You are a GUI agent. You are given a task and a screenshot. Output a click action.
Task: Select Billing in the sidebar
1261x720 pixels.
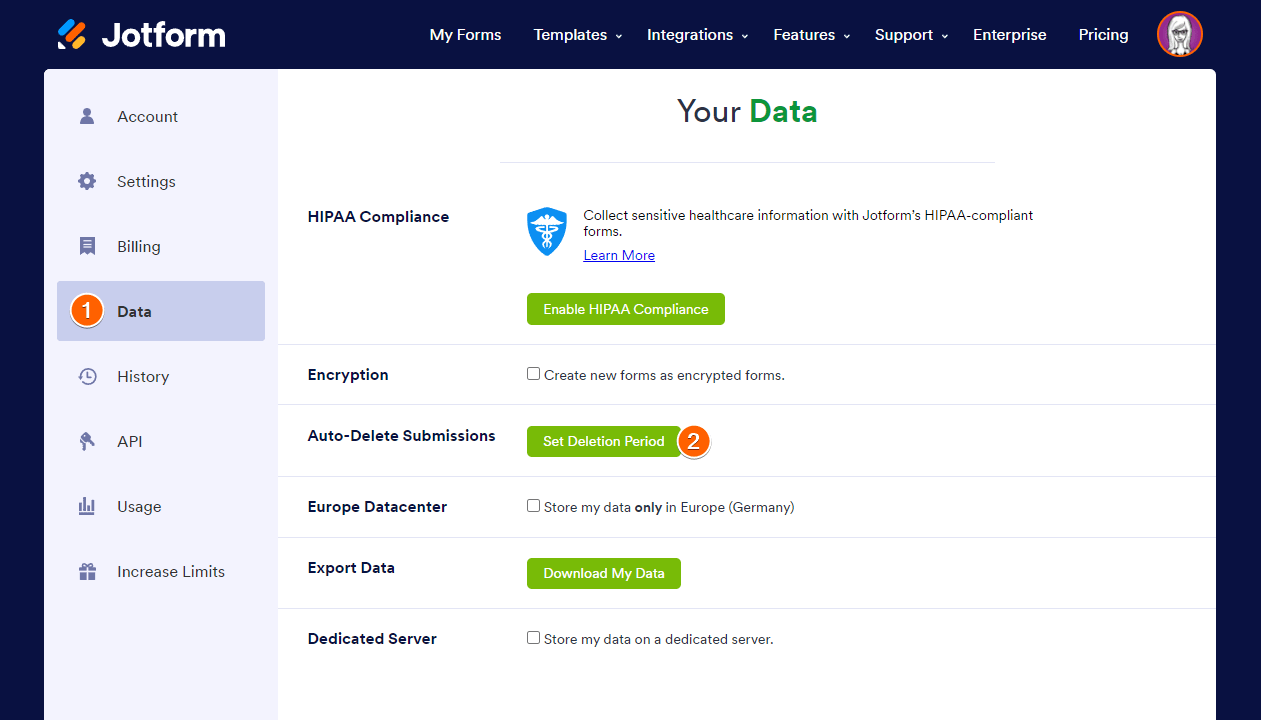(161, 246)
